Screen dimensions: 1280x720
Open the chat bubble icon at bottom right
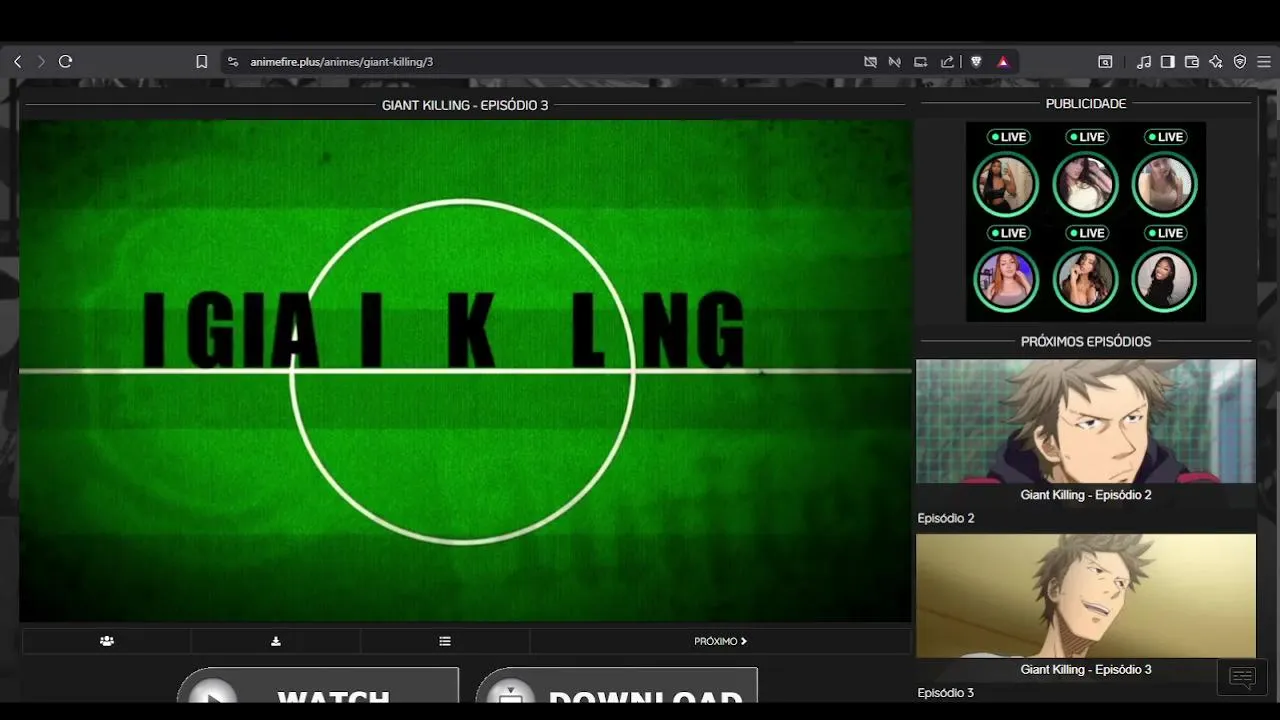pyautogui.click(x=1242, y=678)
